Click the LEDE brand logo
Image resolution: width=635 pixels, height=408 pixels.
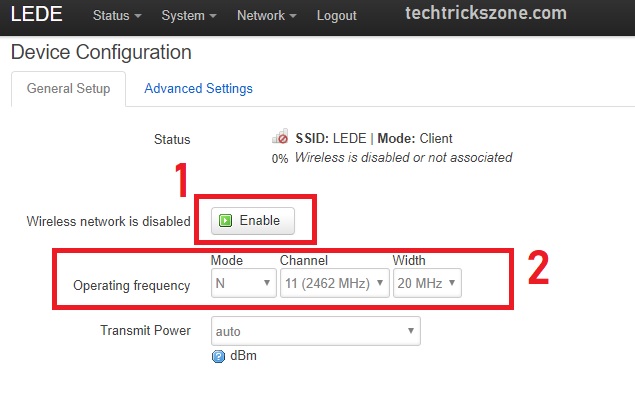pos(36,16)
